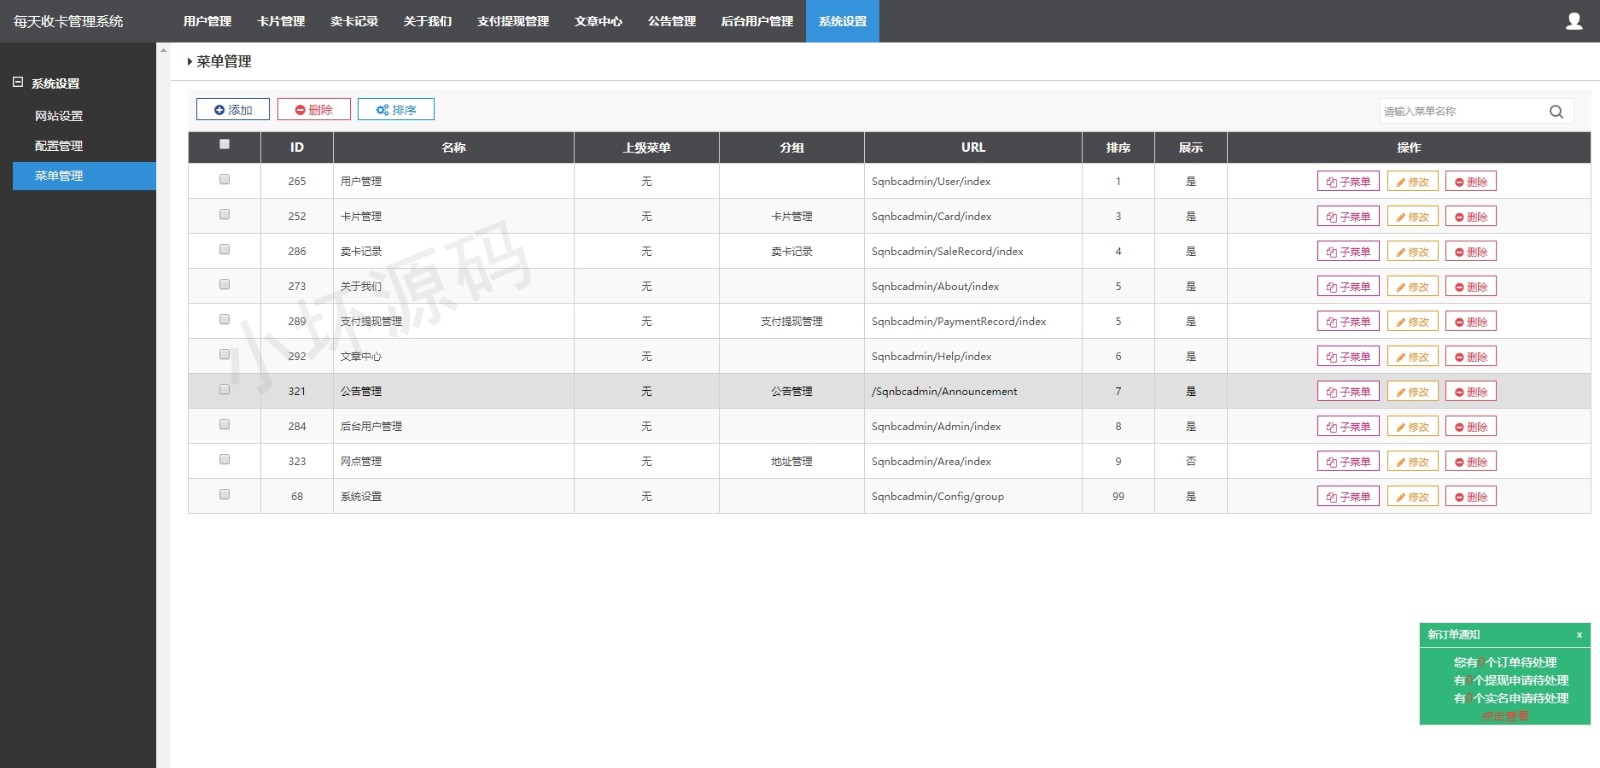Open 卖卡记录 top navigation tab
This screenshot has height=768, width=1600.
[354, 21]
